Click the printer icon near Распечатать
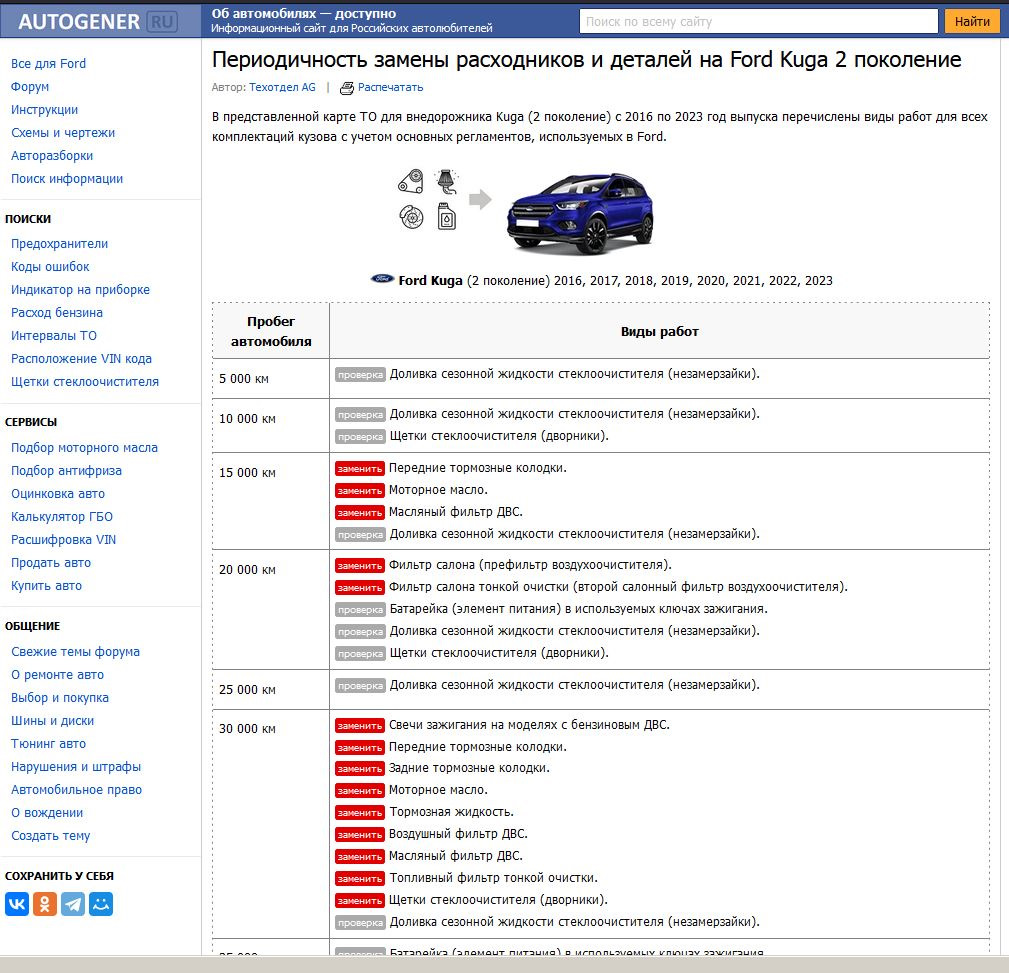 click(347, 88)
